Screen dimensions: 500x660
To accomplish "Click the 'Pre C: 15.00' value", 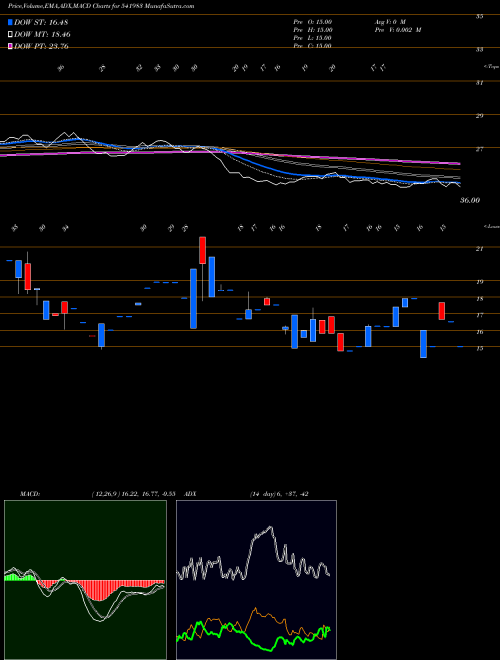I will pyautogui.click(x=313, y=46).
